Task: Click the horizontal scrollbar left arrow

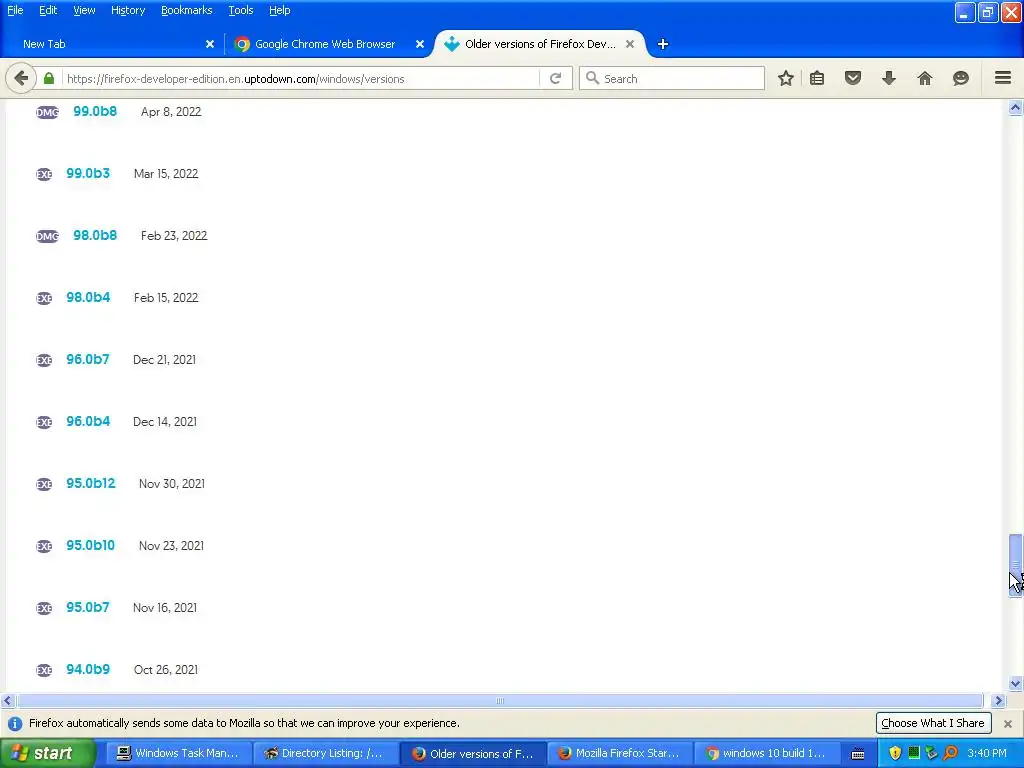Action: pos(7,701)
